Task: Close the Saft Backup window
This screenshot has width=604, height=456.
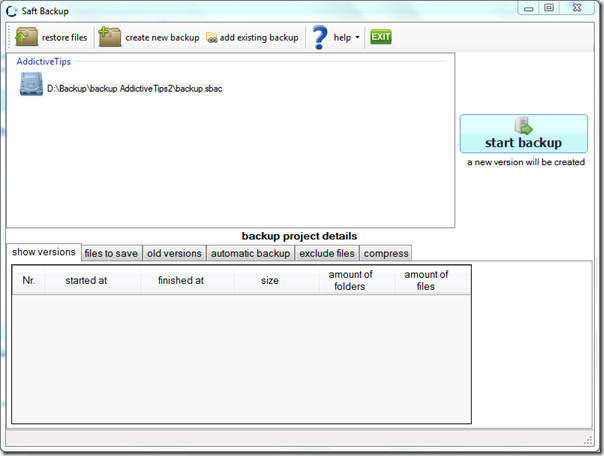Action: click(x=577, y=8)
